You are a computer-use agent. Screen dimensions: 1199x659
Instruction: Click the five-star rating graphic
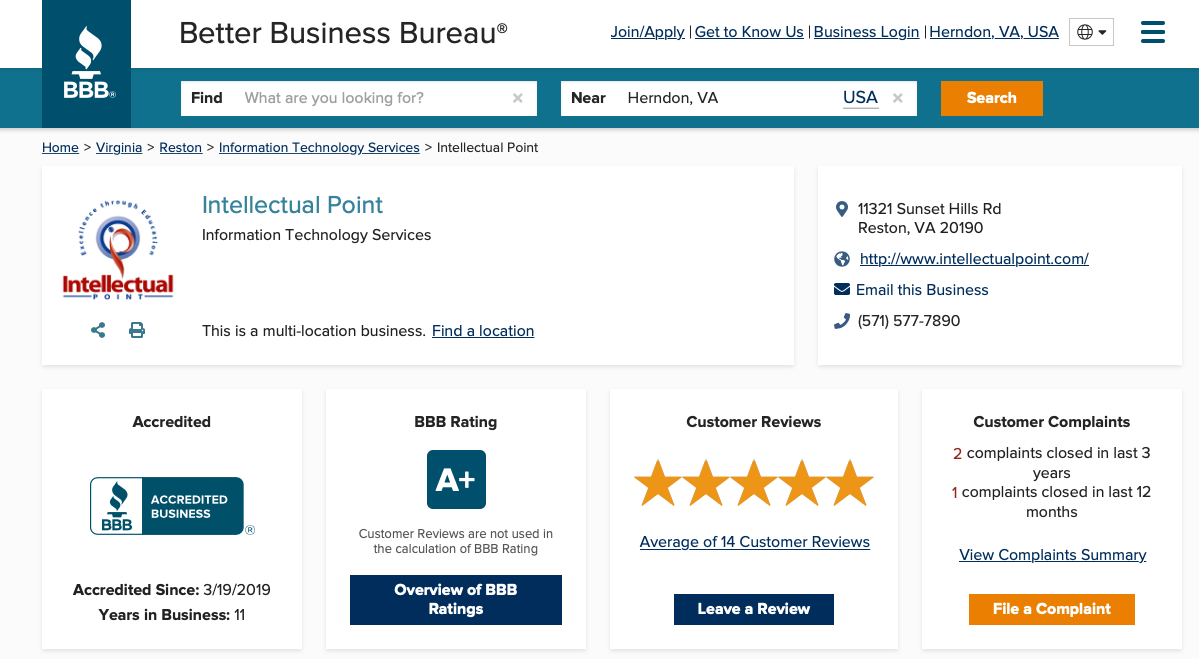pos(754,483)
